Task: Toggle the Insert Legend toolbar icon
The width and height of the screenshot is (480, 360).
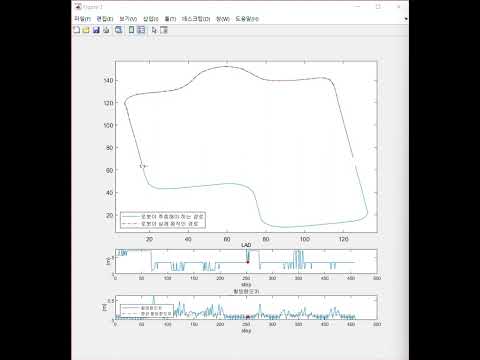Action: coord(141,30)
